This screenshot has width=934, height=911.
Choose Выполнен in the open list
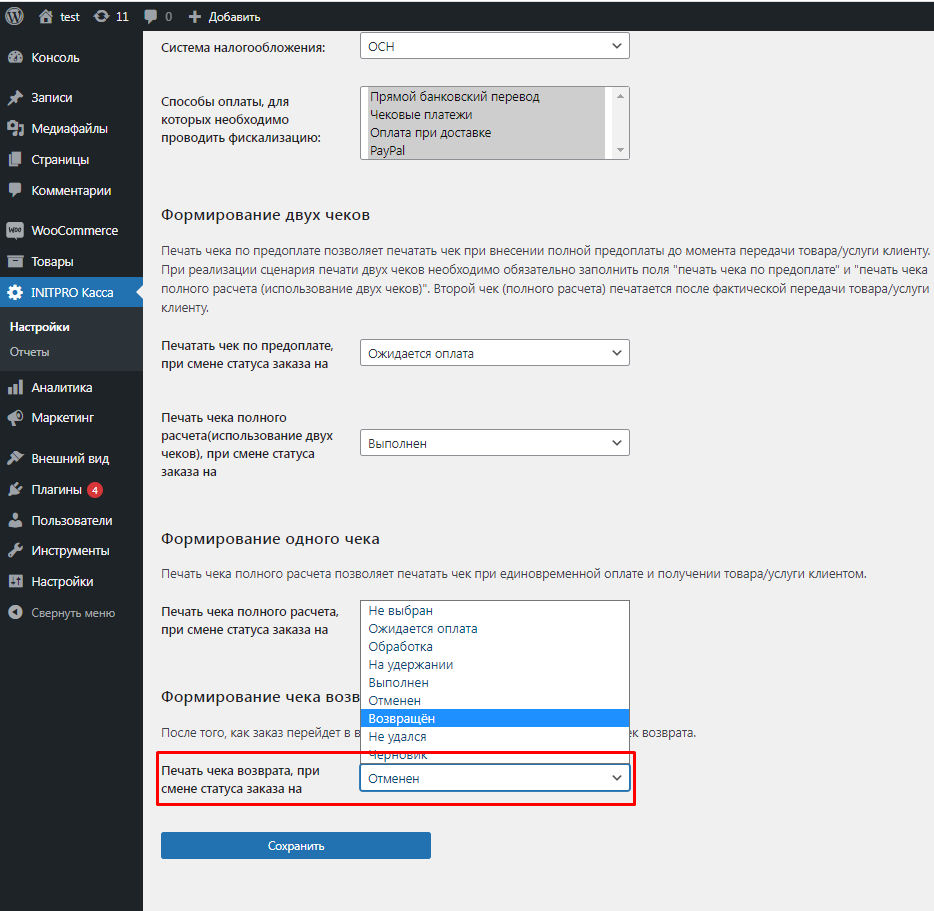[x=494, y=682]
